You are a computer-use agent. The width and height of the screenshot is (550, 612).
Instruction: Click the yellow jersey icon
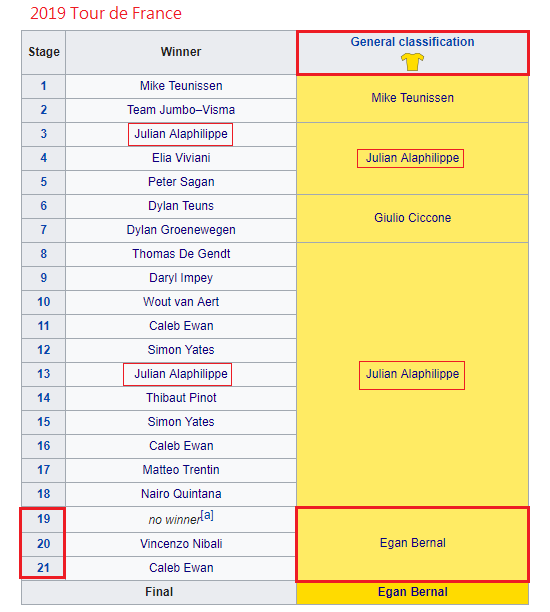[412, 62]
